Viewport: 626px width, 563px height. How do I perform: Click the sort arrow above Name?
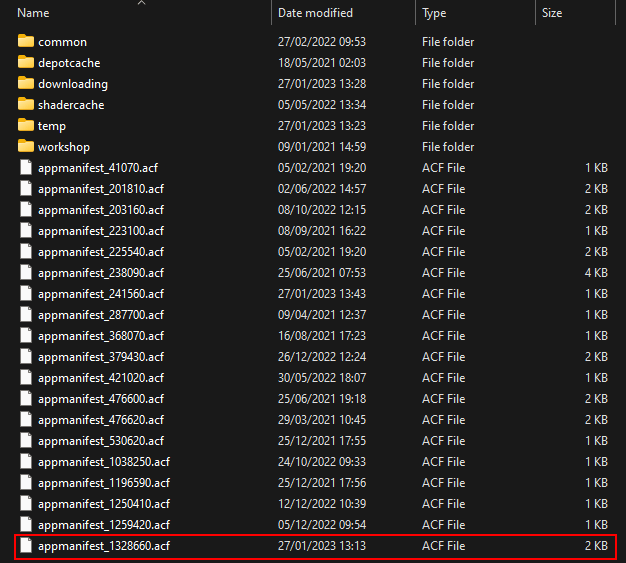click(141, 3)
